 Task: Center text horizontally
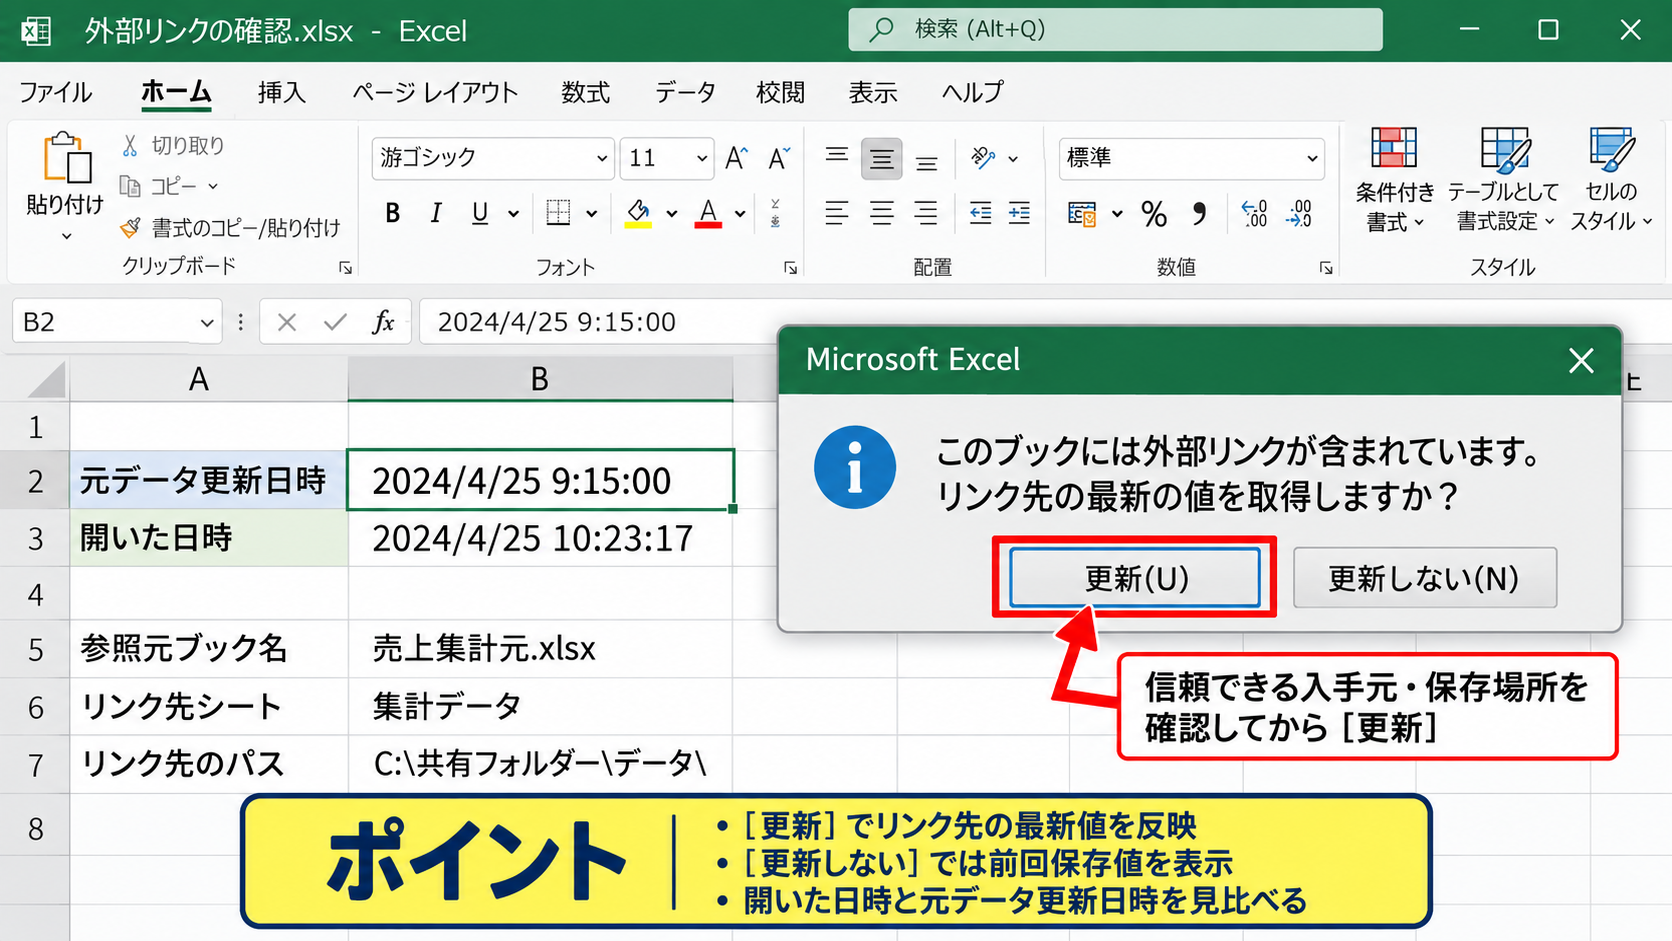tap(881, 213)
